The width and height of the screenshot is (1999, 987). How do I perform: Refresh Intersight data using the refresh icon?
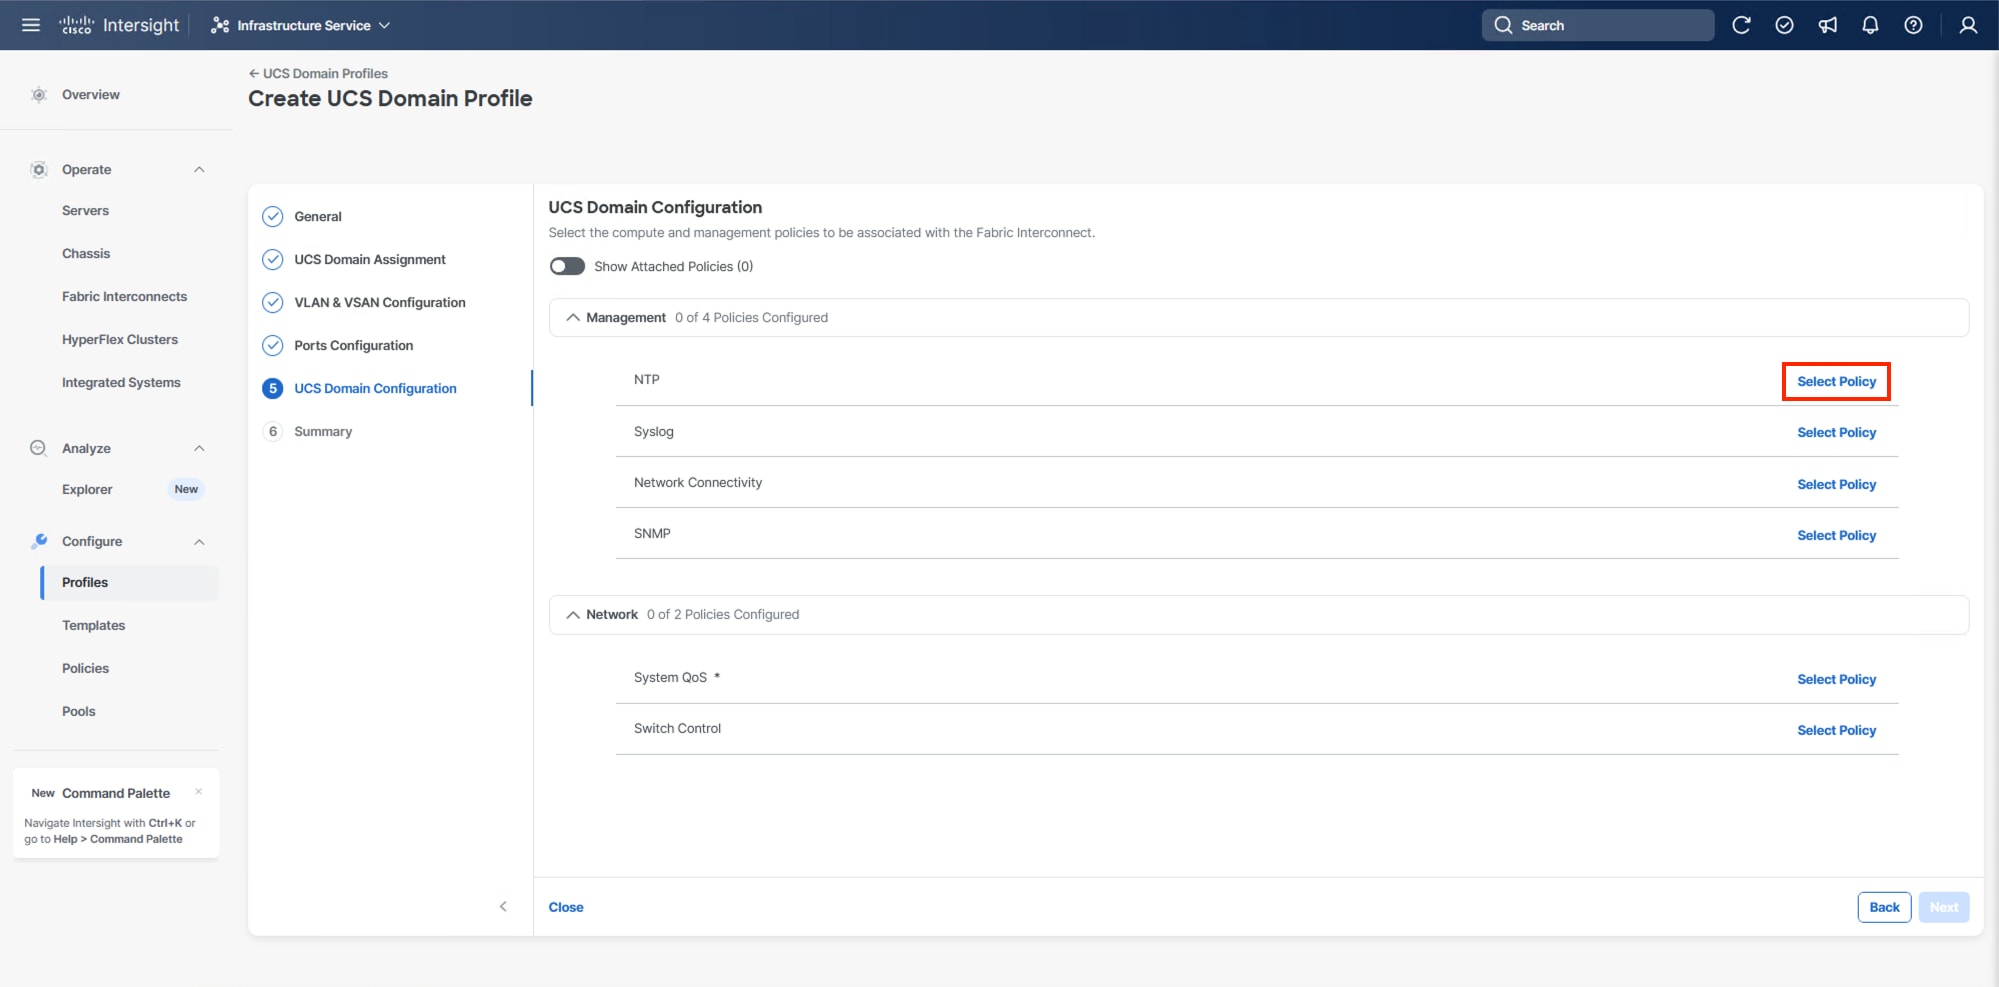[1742, 25]
